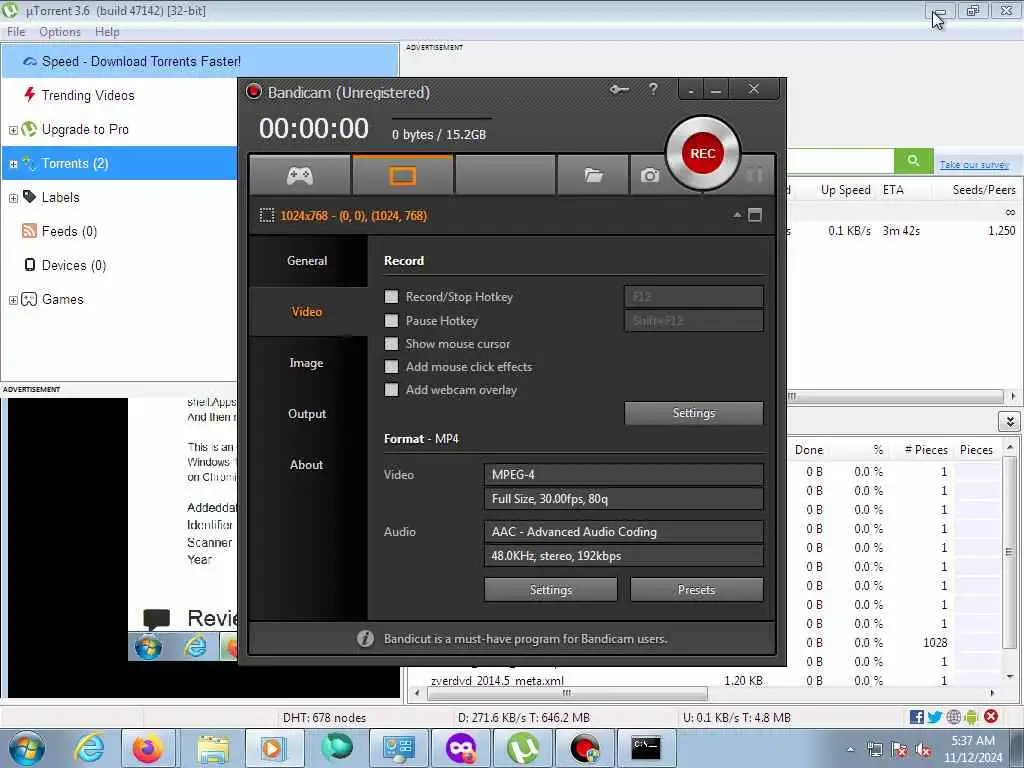Image resolution: width=1024 pixels, height=768 pixels.
Task: Click uTorrent file list horizontal scrollbar
Action: (x=567, y=694)
